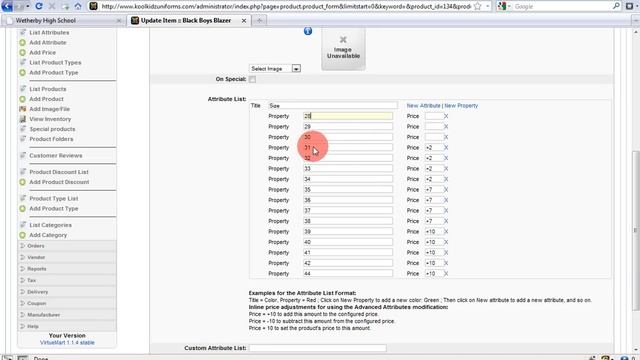Screen dimensions: 640x360
Task: Click the Add Category green icon
Action: click(22, 235)
